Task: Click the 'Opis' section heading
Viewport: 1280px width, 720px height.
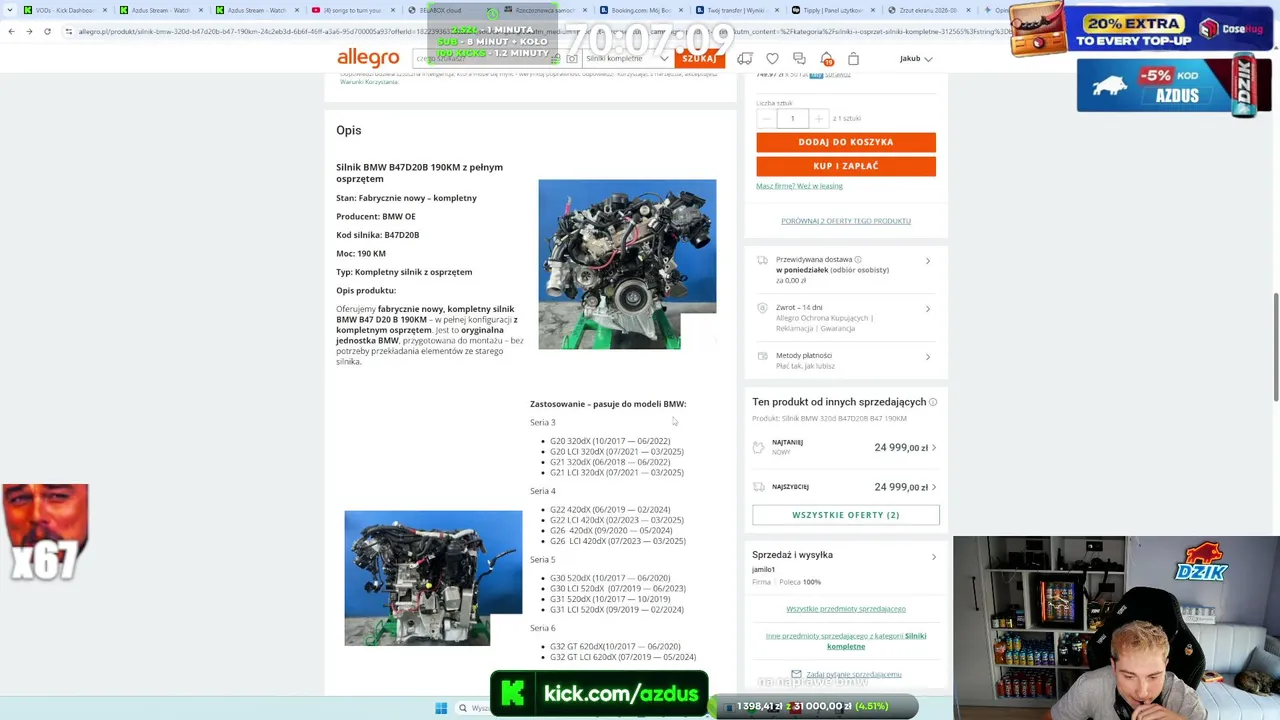Action: tap(349, 130)
